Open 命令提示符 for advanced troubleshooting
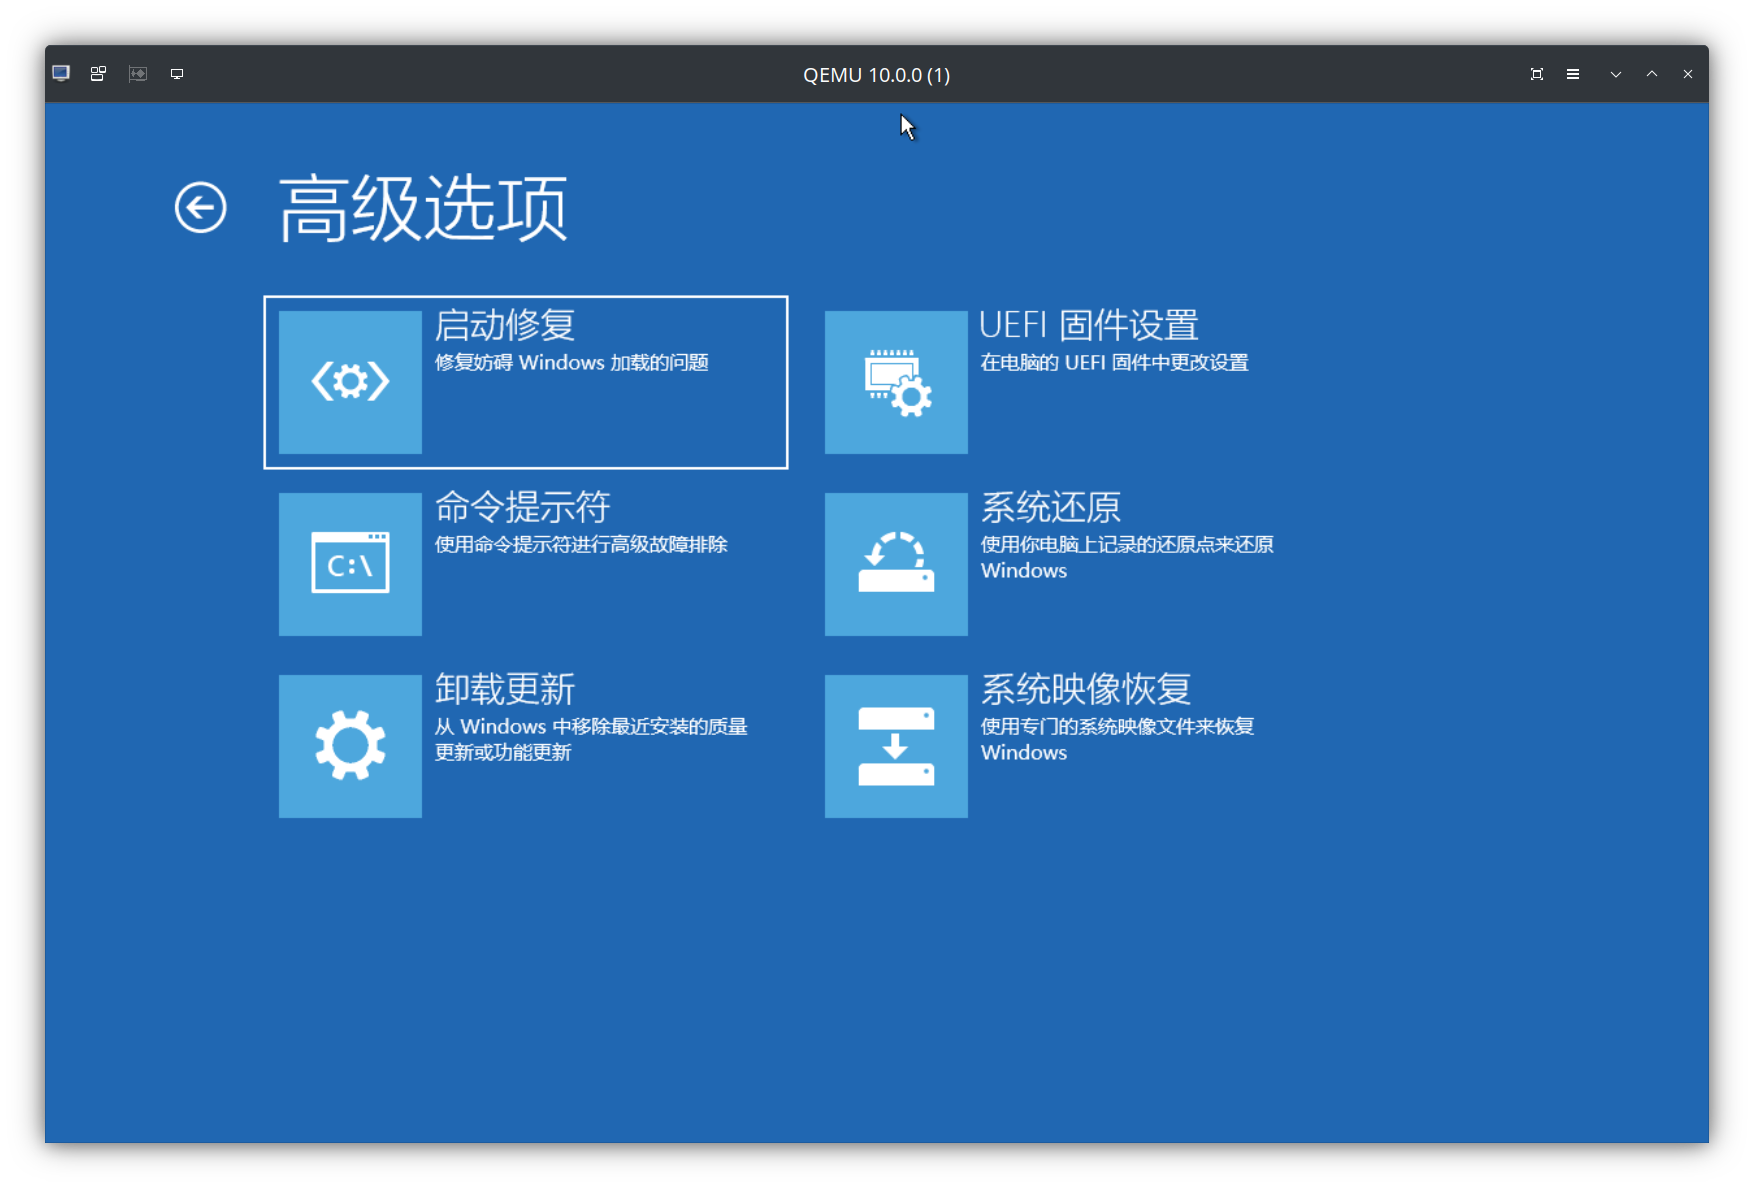Viewport: 1754px width, 1188px height. [x=525, y=563]
